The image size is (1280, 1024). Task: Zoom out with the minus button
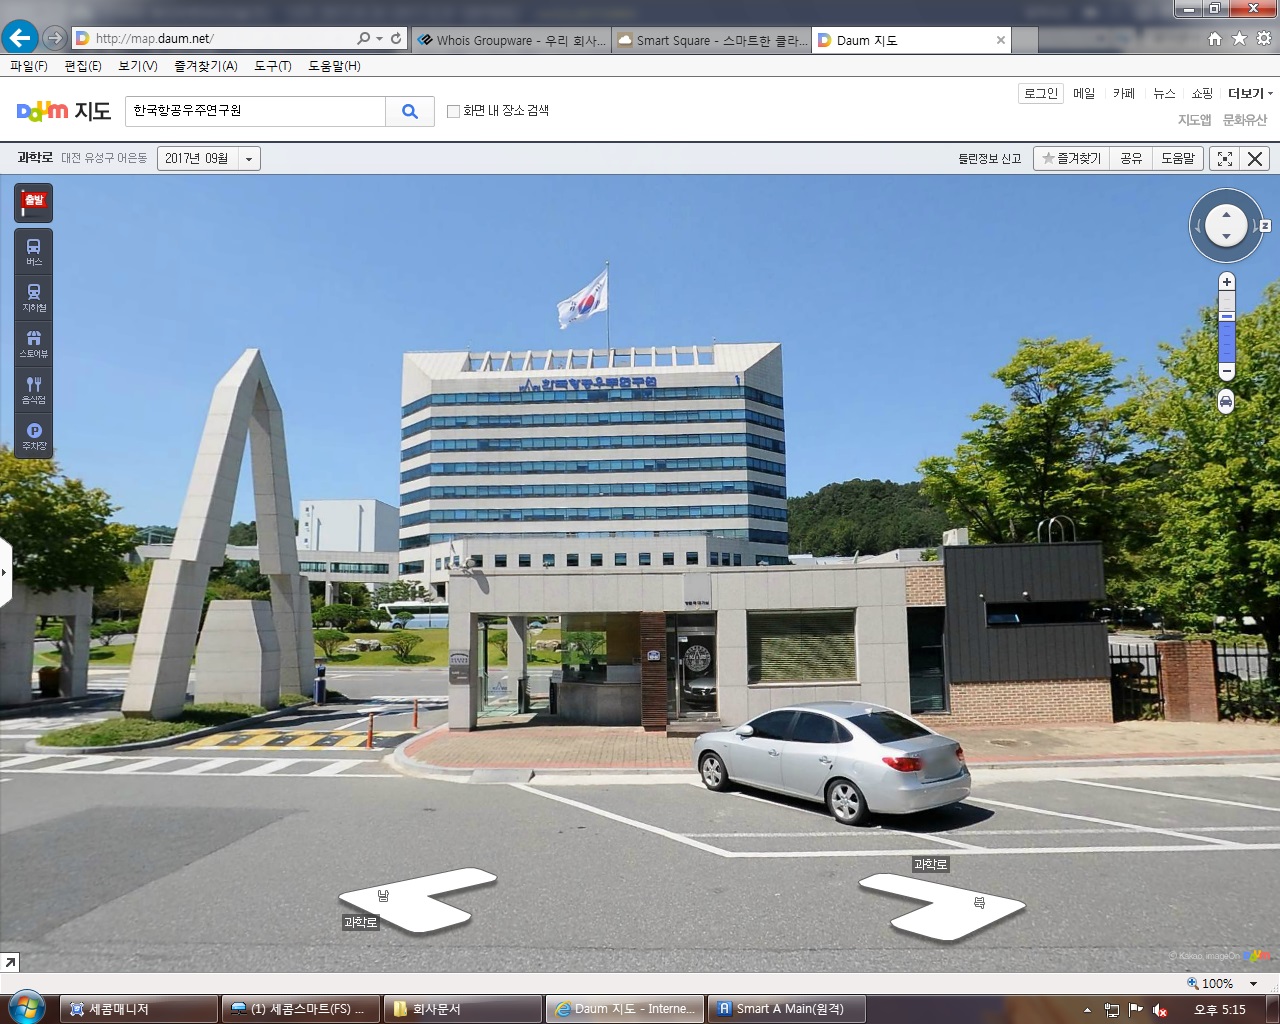coord(1227,371)
